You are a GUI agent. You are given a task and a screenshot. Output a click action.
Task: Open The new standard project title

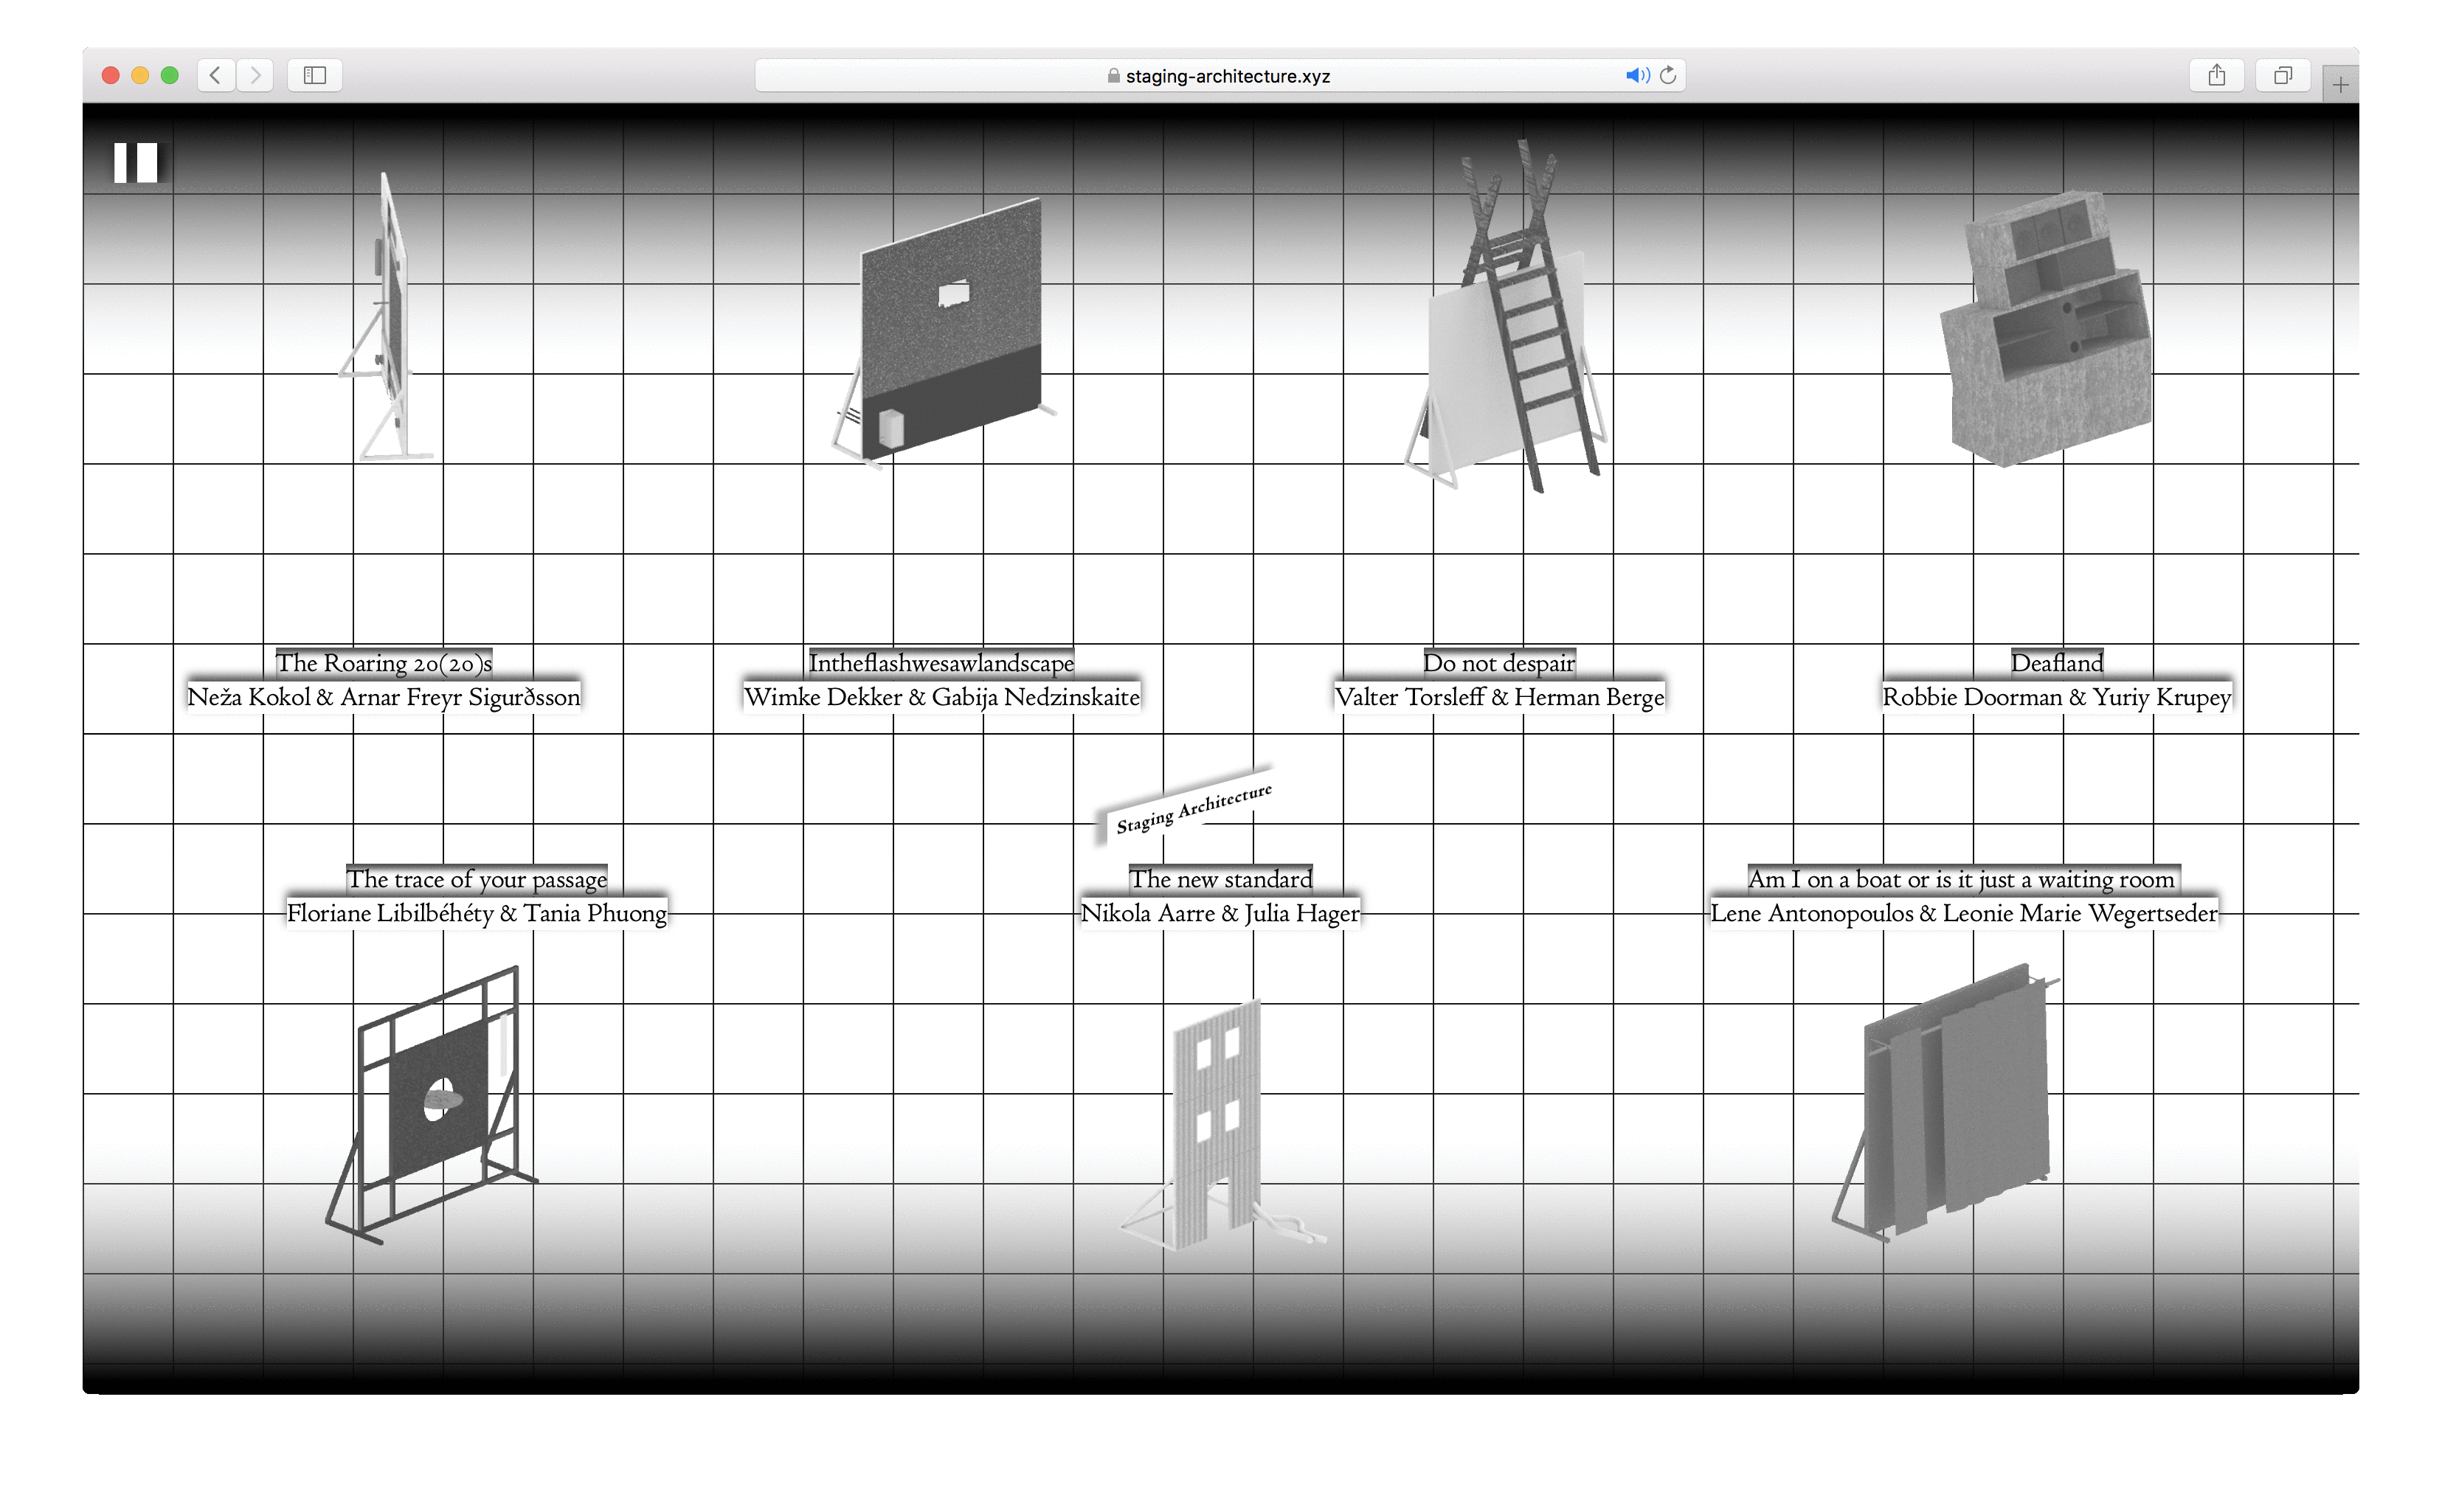1220,879
